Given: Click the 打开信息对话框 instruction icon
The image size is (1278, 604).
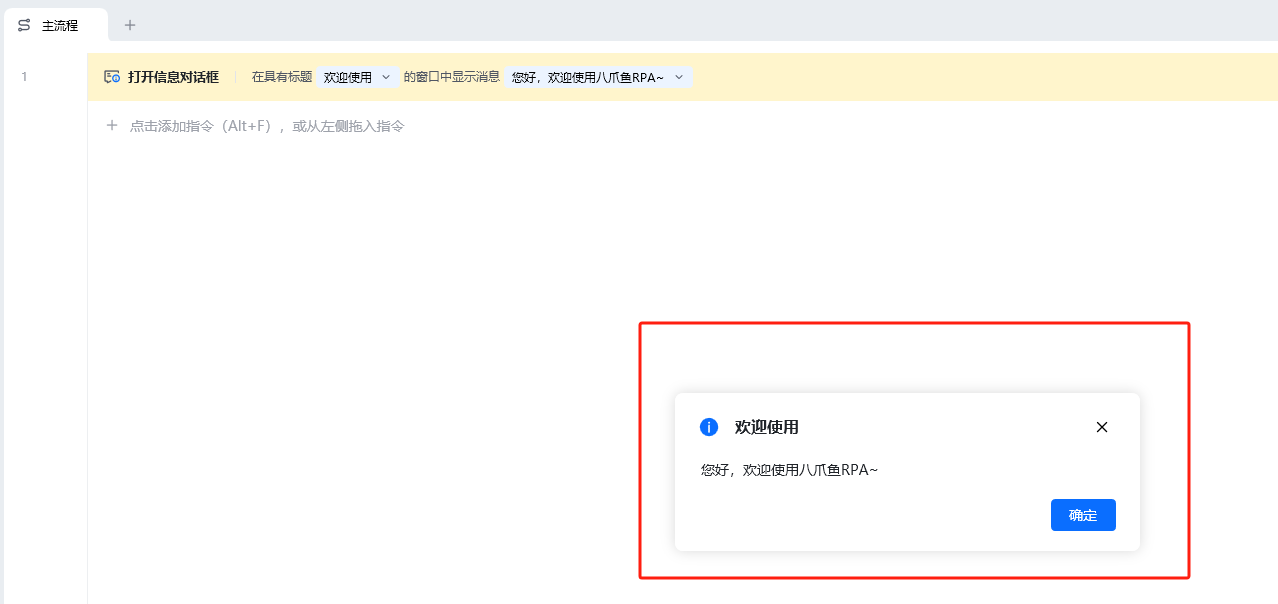Looking at the screenshot, I should click(112, 77).
